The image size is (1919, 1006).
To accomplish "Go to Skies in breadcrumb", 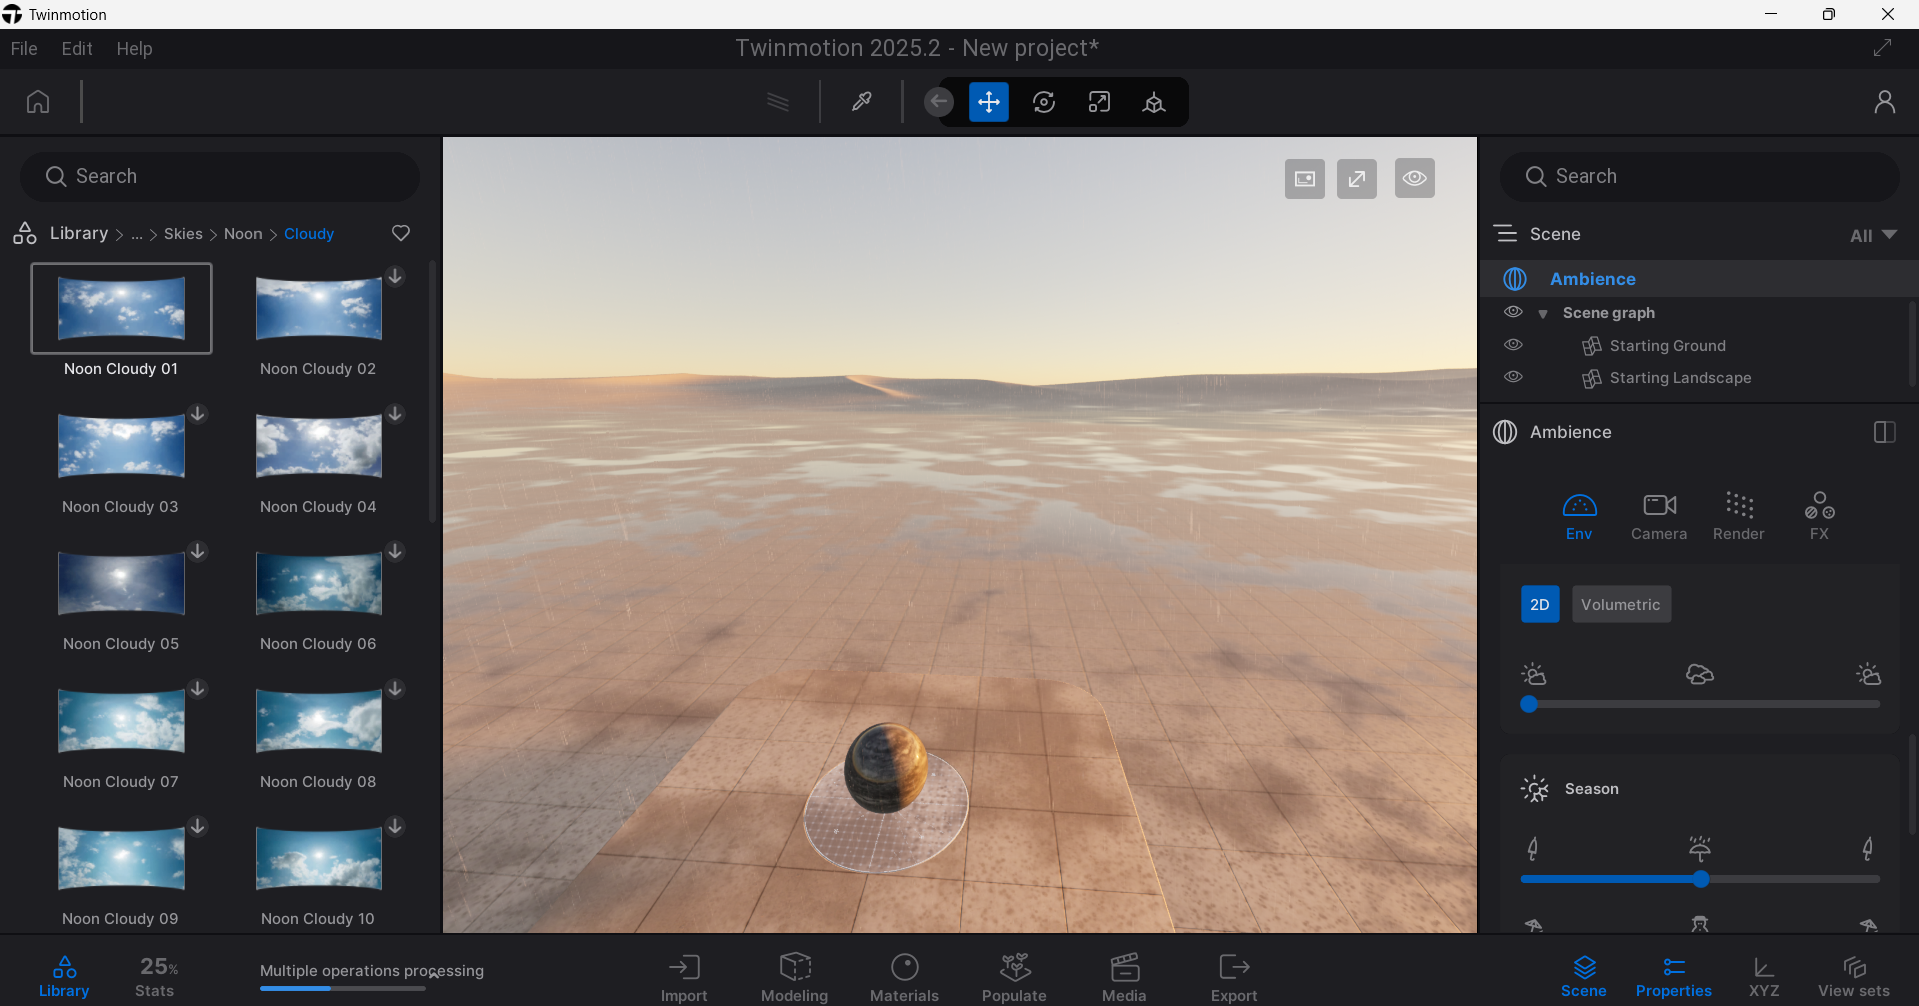I will [x=183, y=234].
